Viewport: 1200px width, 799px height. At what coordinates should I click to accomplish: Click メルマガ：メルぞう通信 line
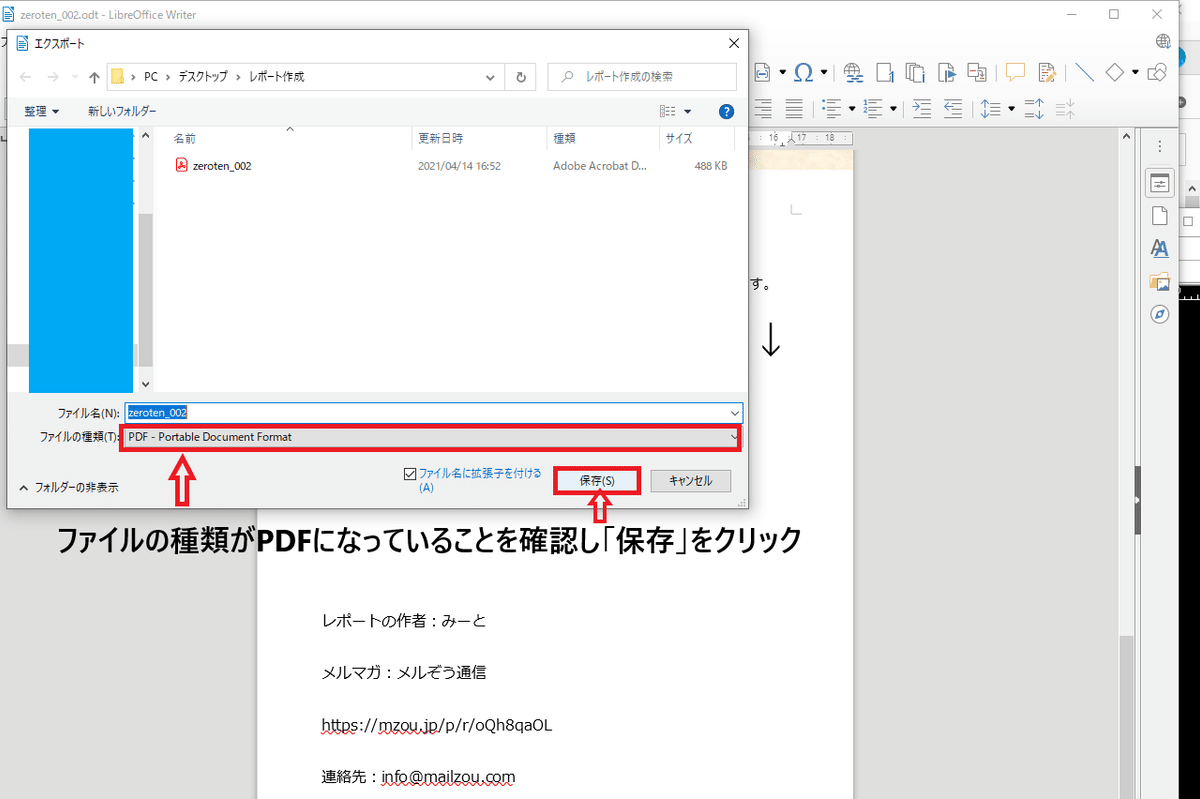point(404,673)
